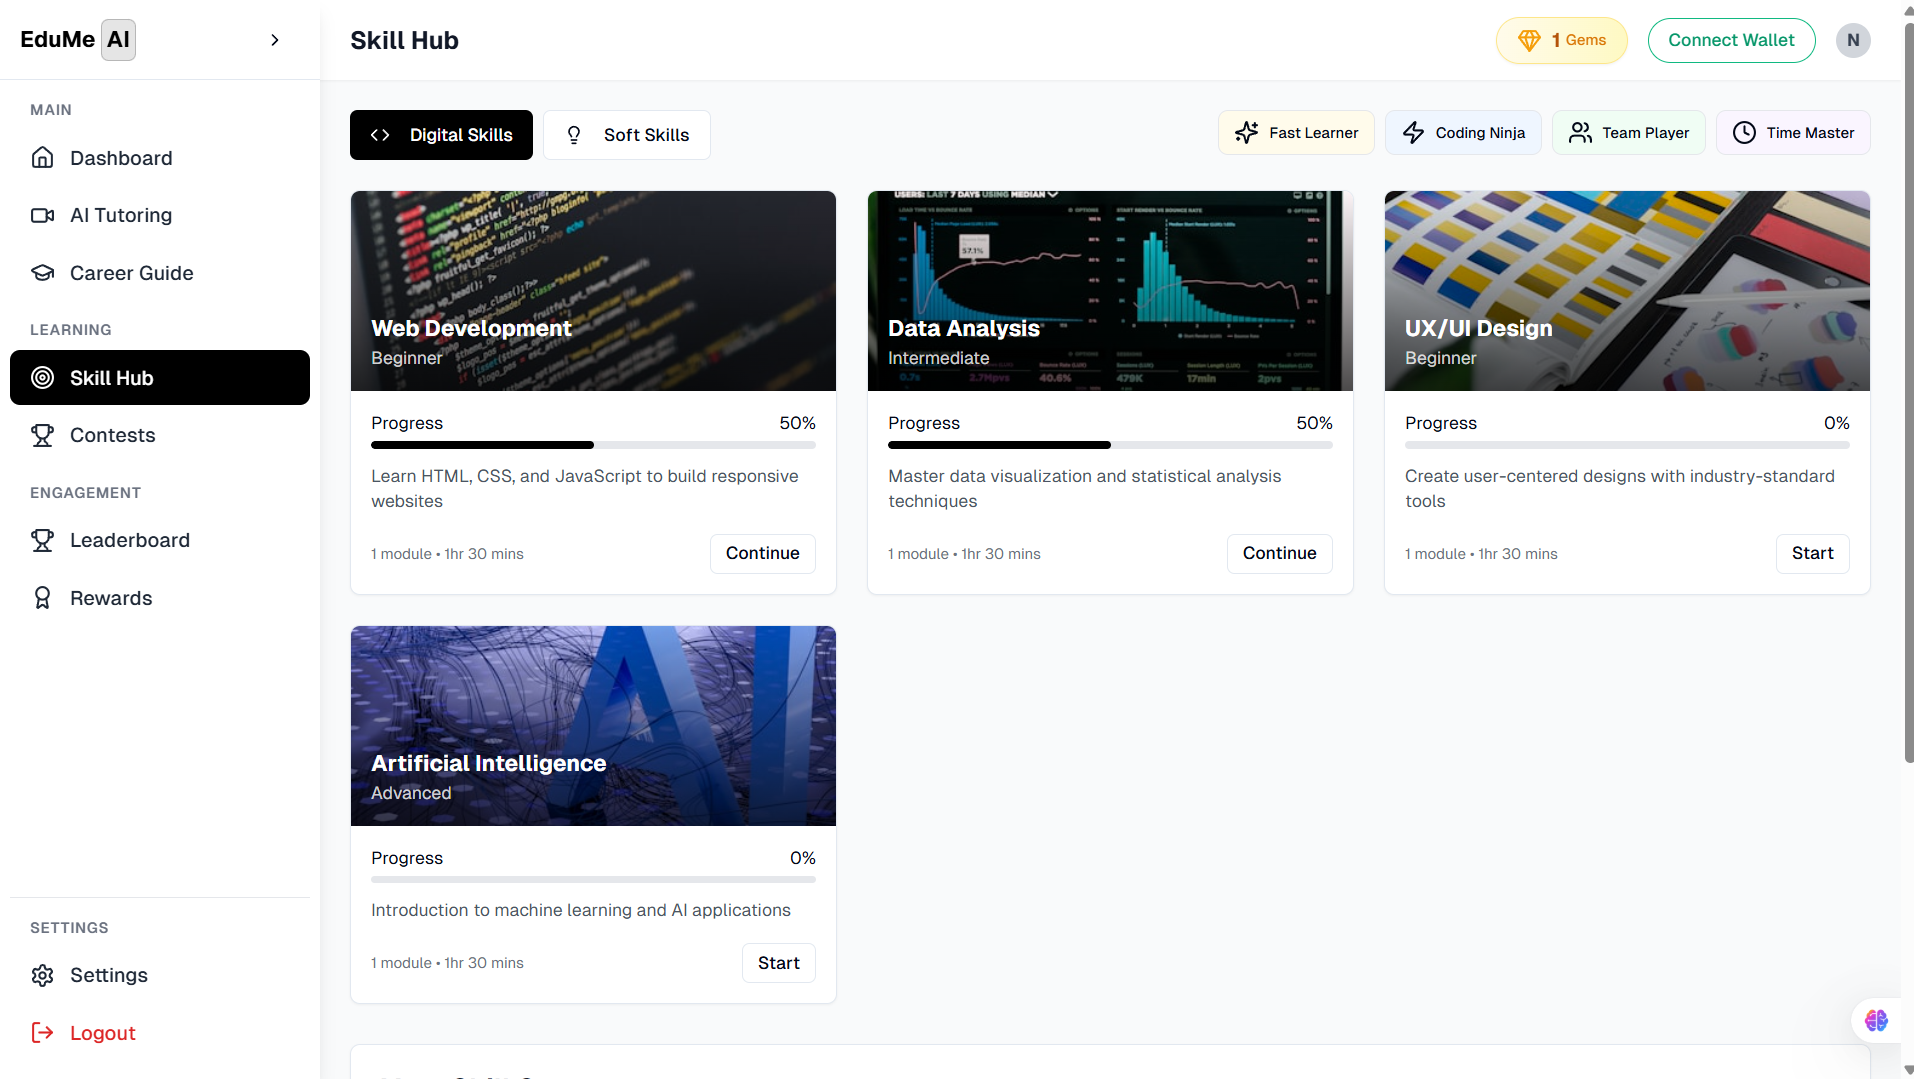
Task: Log out using the Logout link
Action: coord(160,1033)
